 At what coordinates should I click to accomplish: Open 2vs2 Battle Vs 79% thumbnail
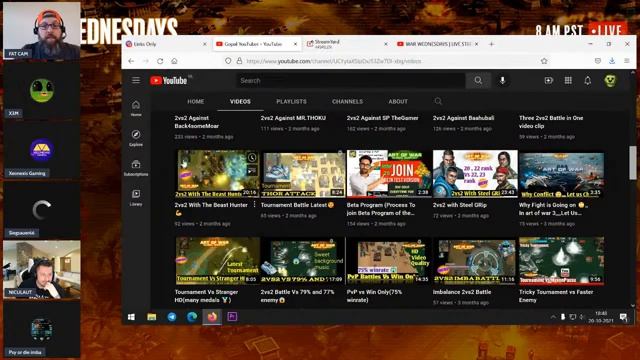tap(303, 260)
